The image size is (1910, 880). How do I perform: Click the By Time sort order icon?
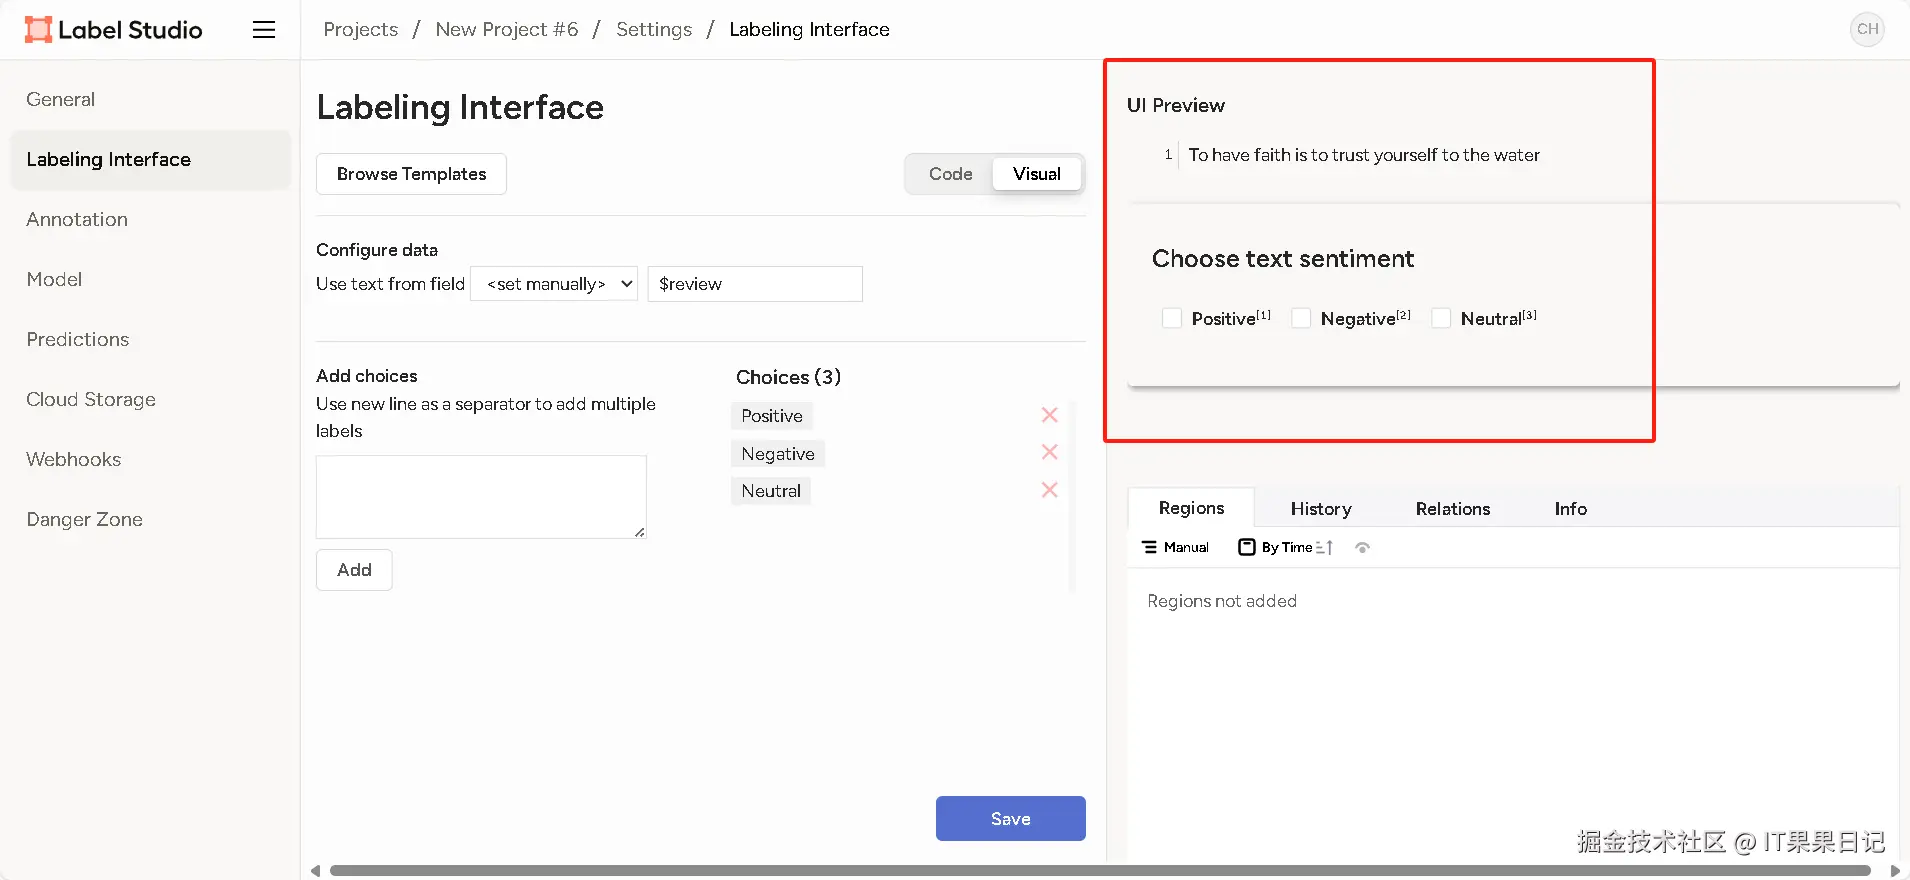1324,547
